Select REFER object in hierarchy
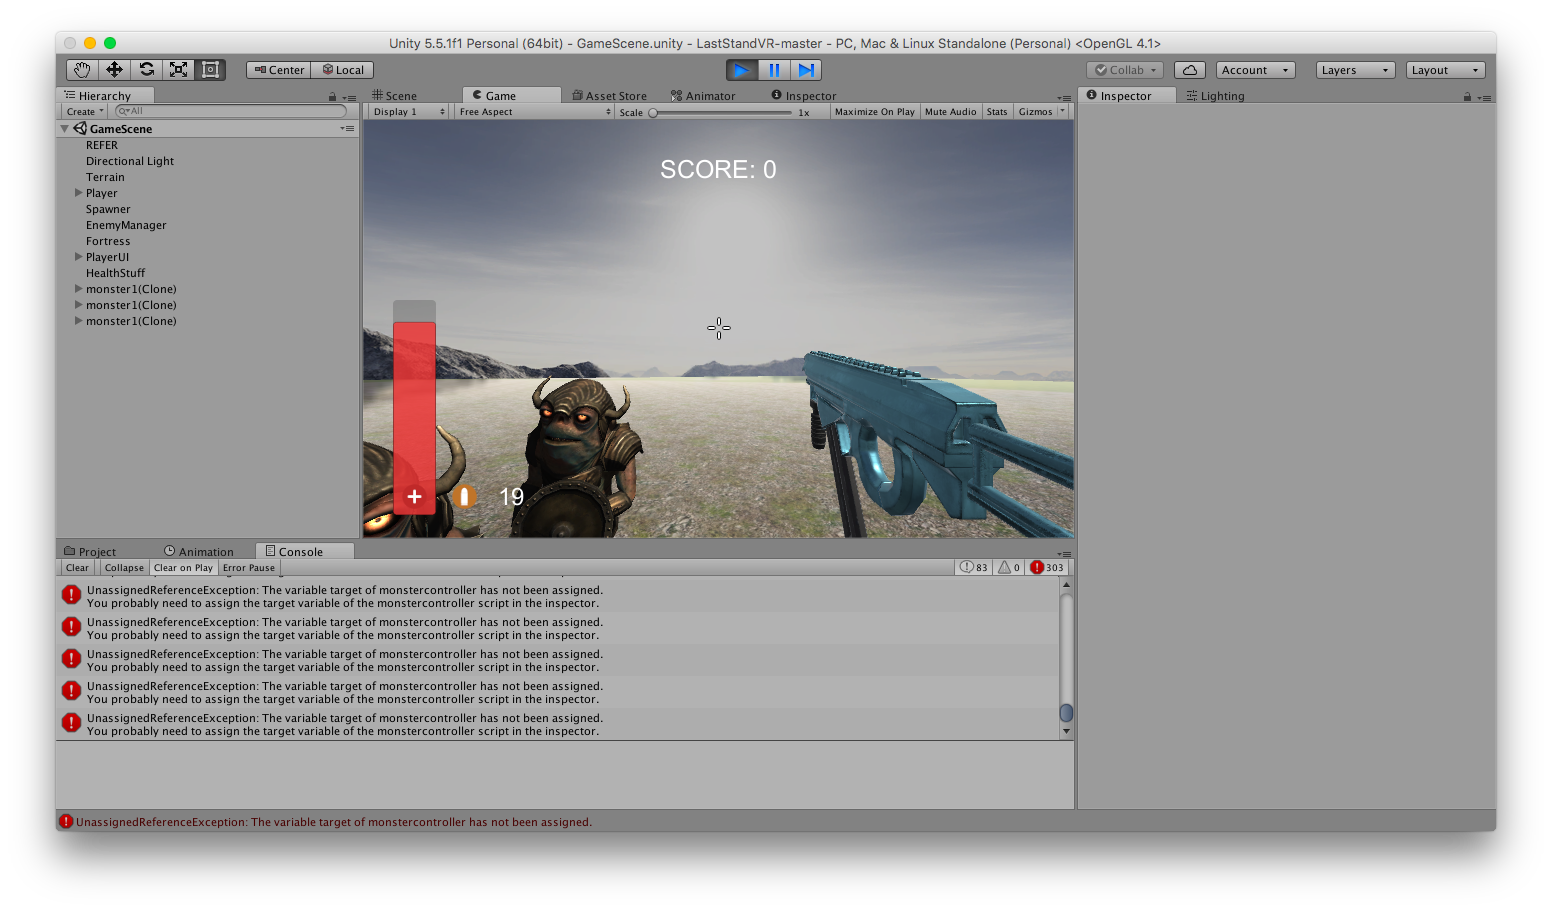This screenshot has width=1552, height=911. pos(102,145)
